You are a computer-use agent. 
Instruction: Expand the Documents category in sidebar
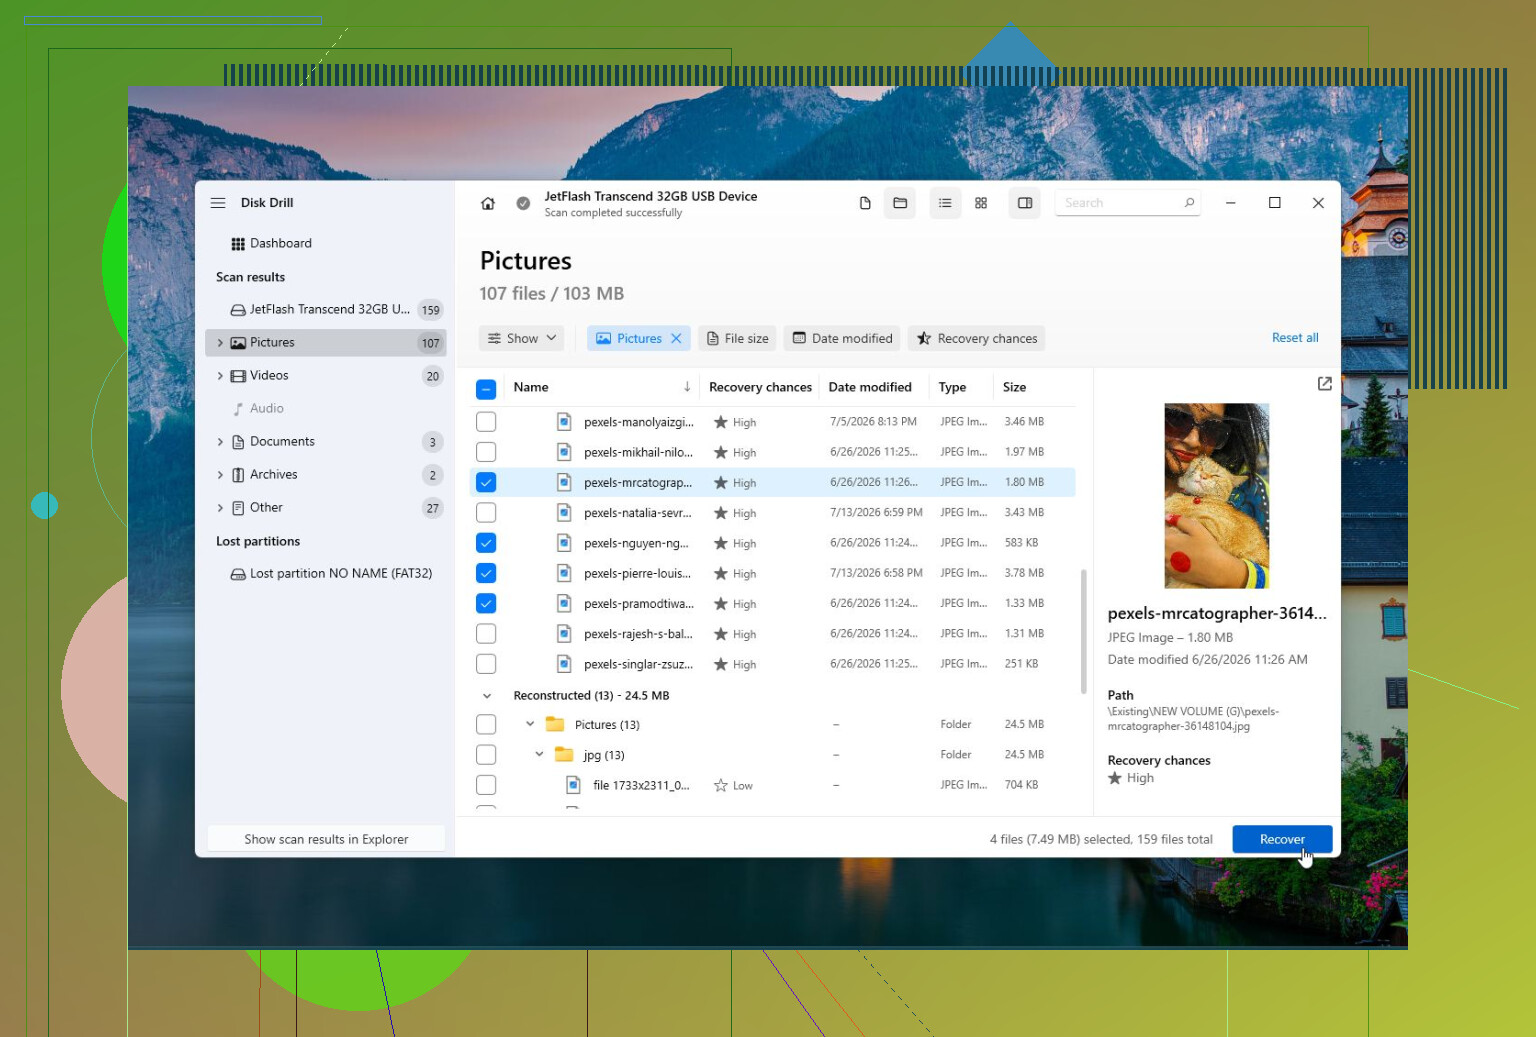tap(220, 442)
